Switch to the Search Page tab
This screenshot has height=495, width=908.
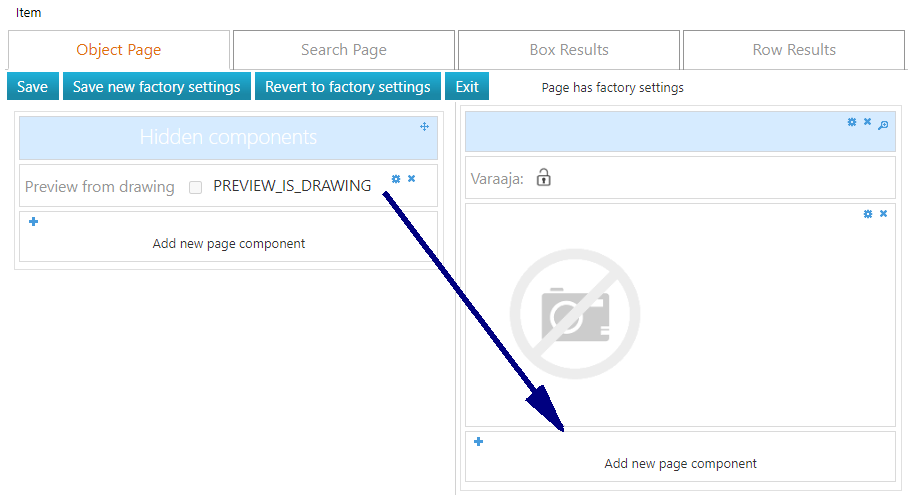point(344,50)
